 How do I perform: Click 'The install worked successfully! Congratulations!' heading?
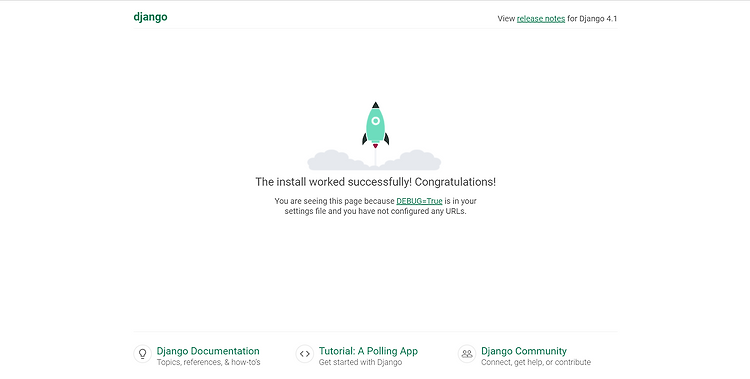(x=375, y=182)
